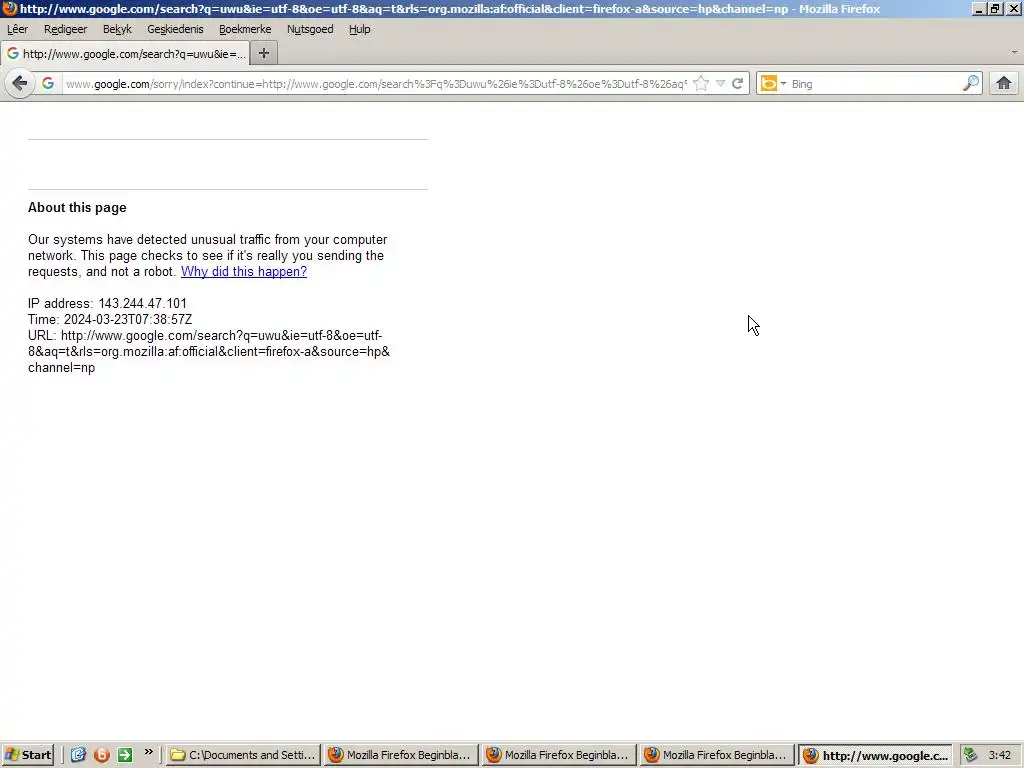Viewport: 1024px width, 768px height.
Task: Open the Nutsgoed menu
Action: (310, 29)
